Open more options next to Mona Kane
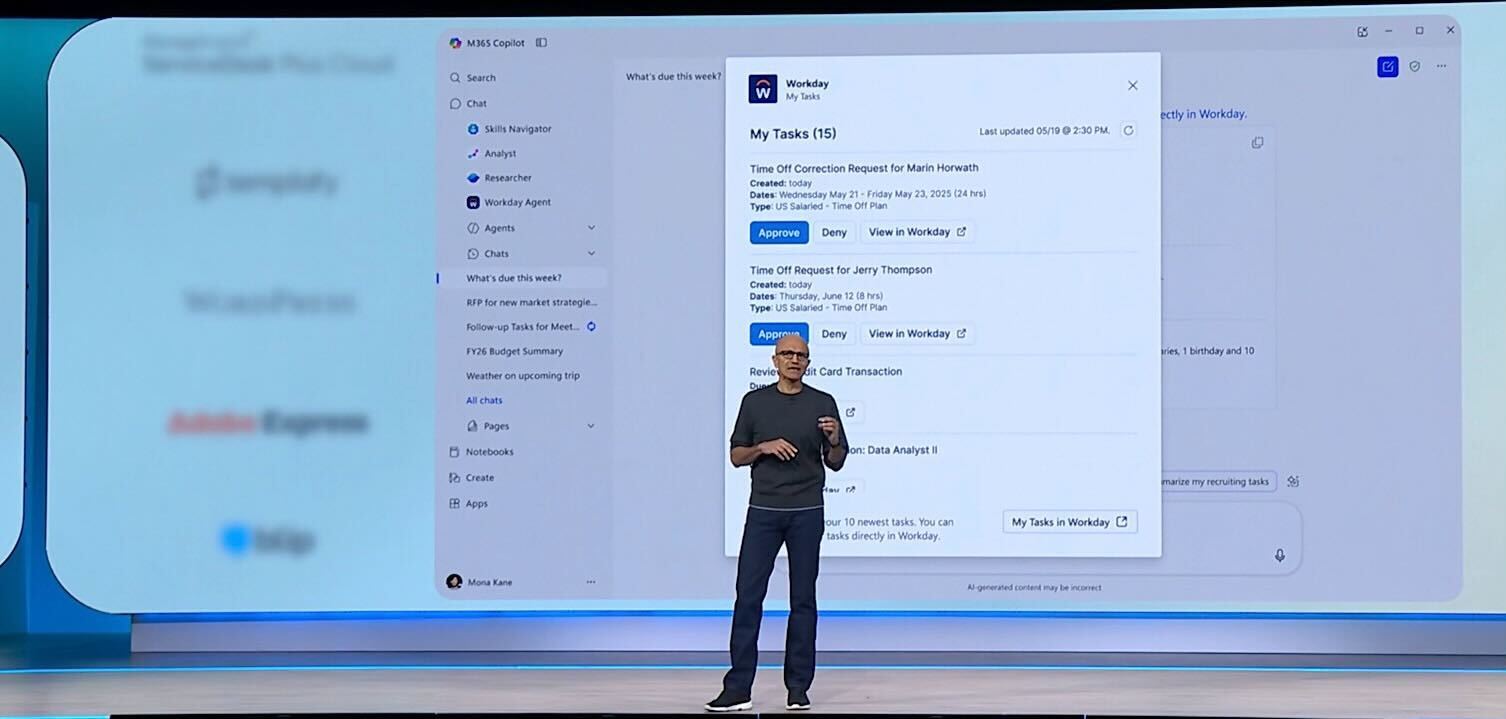Image resolution: width=1506 pixels, height=719 pixels. (591, 581)
